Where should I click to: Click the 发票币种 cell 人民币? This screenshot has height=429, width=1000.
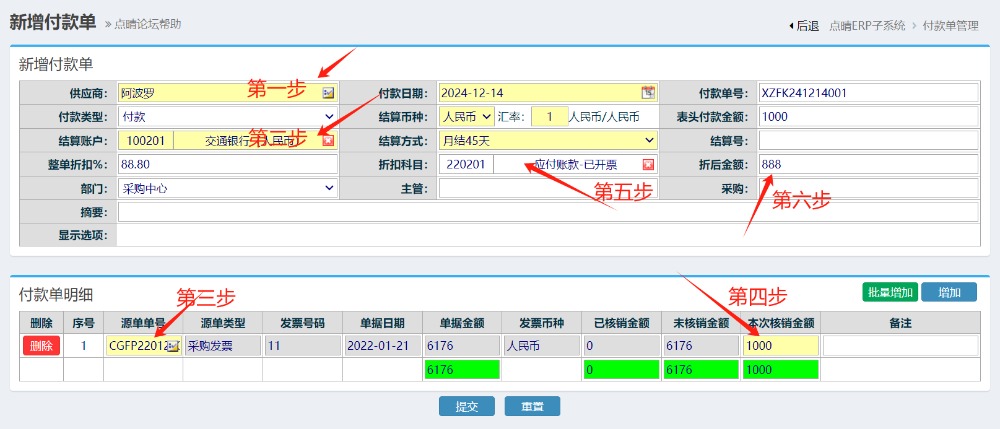tap(541, 346)
